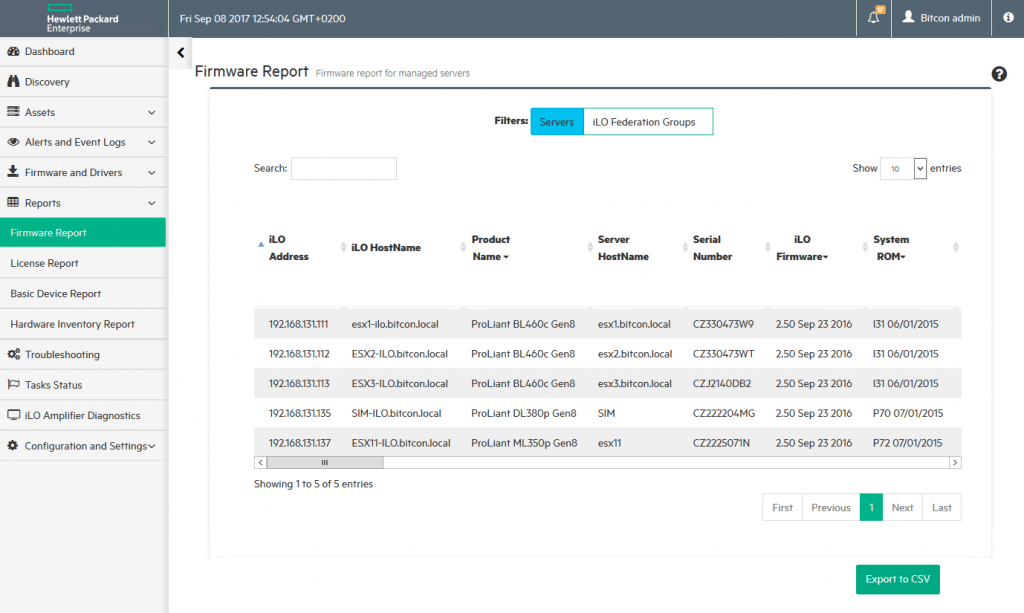Sort by Serial Number column header

712,248
